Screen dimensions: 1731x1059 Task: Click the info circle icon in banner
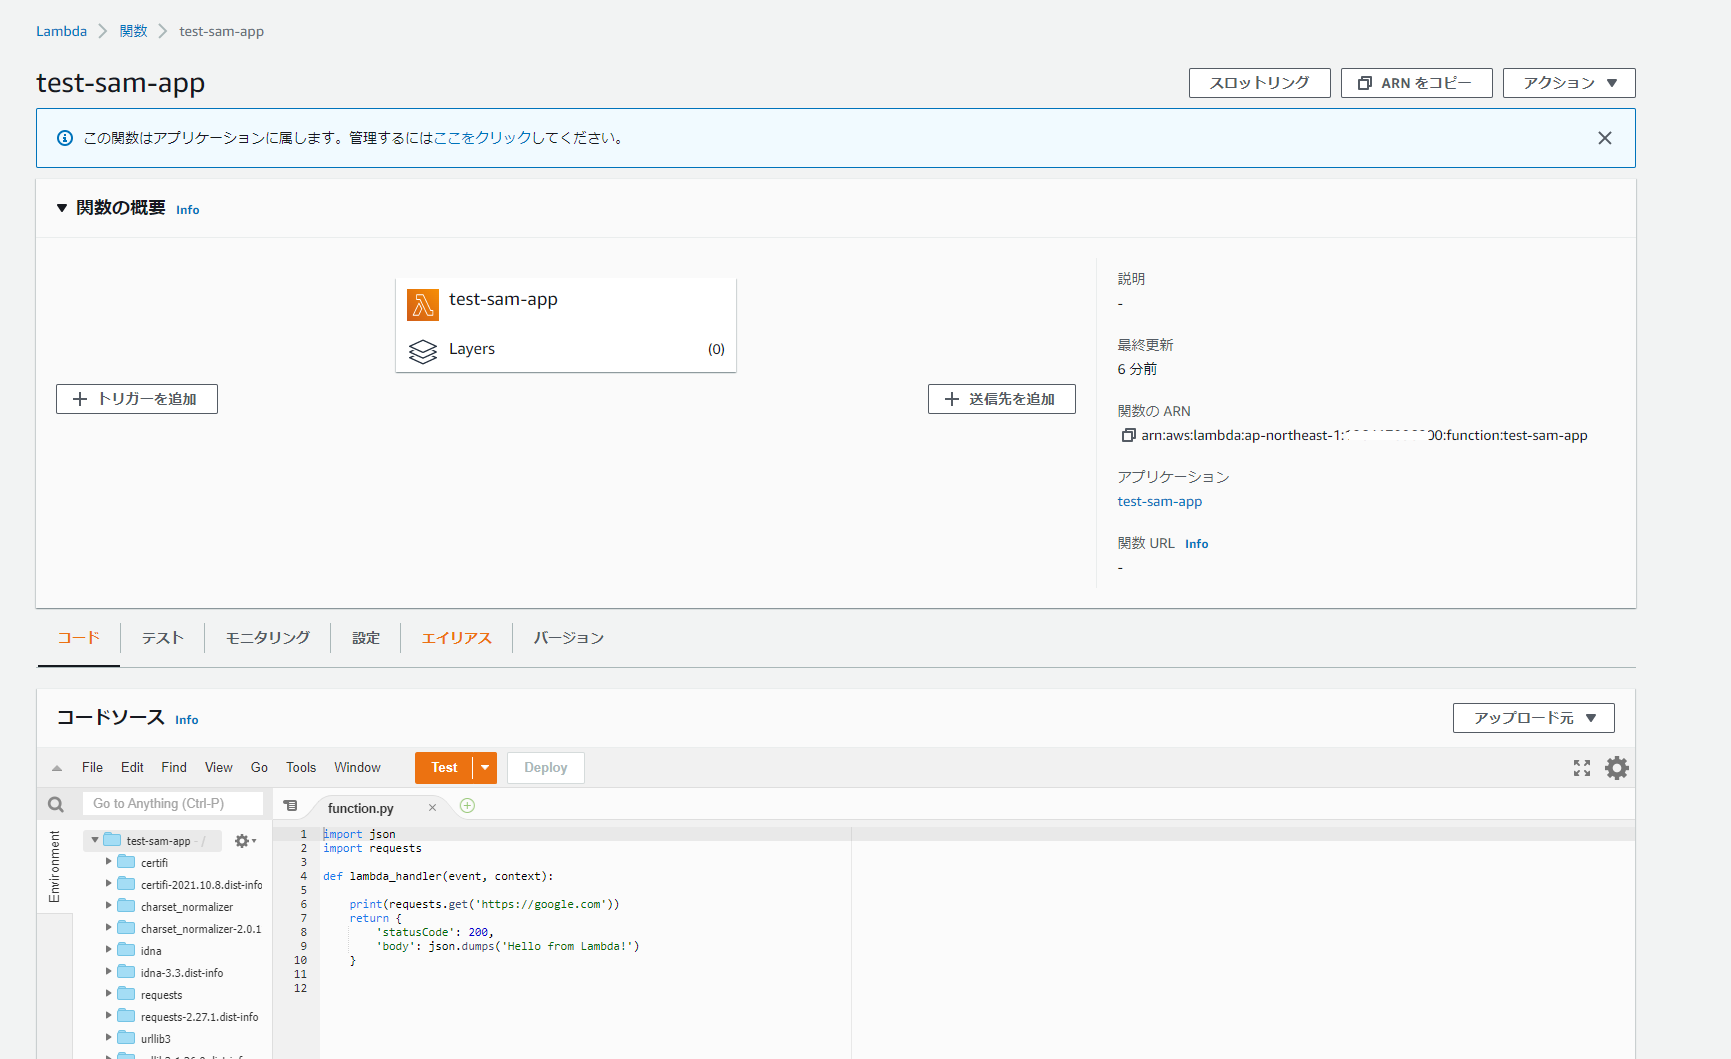coord(65,138)
